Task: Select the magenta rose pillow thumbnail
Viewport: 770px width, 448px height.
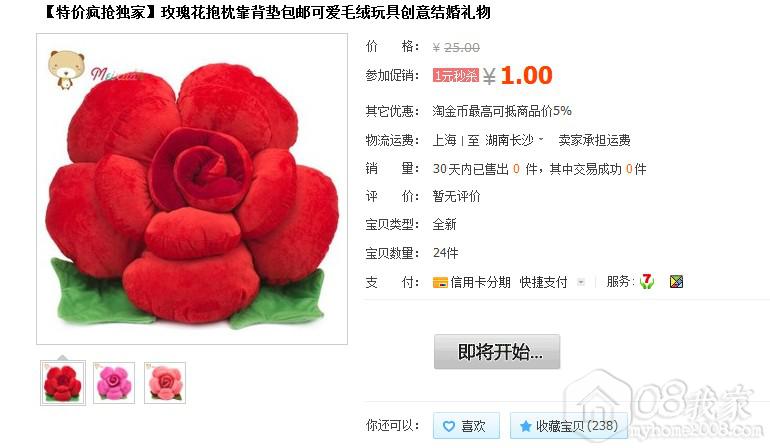Action: click(114, 383)
